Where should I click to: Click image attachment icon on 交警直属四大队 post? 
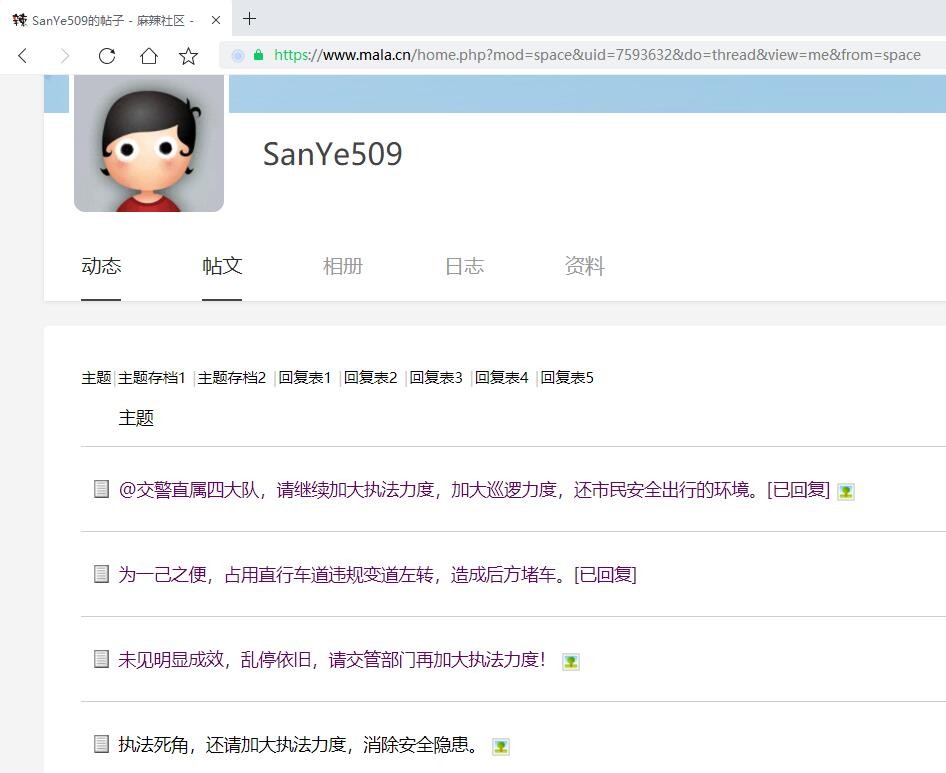click(846, 491)
